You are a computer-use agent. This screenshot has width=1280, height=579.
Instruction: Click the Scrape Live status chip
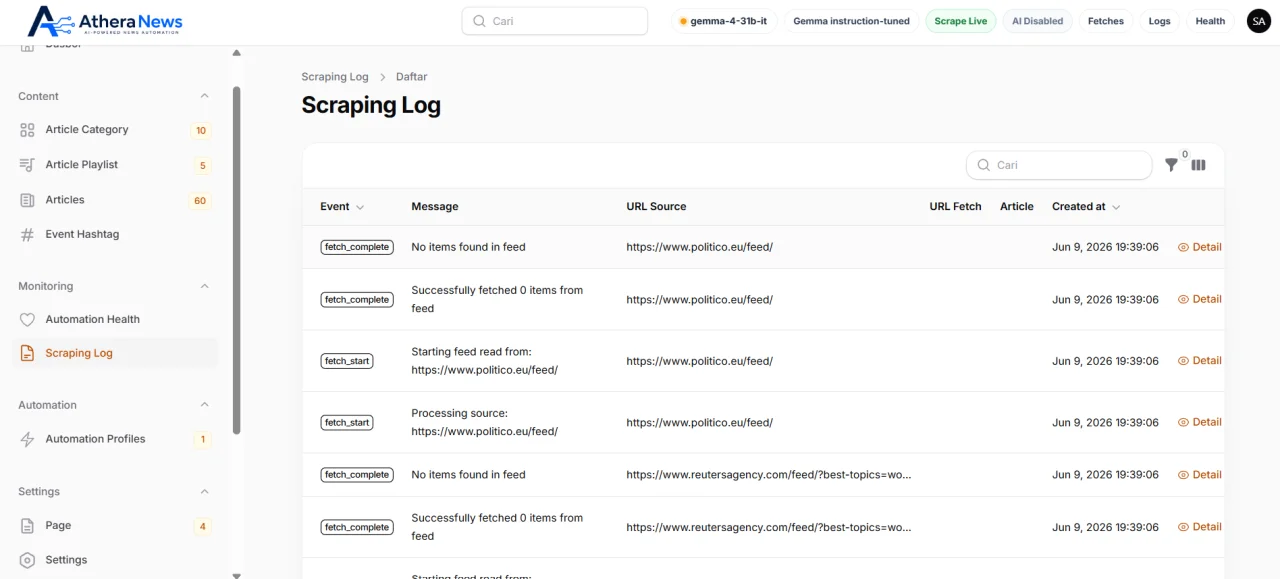coord(960,21)
